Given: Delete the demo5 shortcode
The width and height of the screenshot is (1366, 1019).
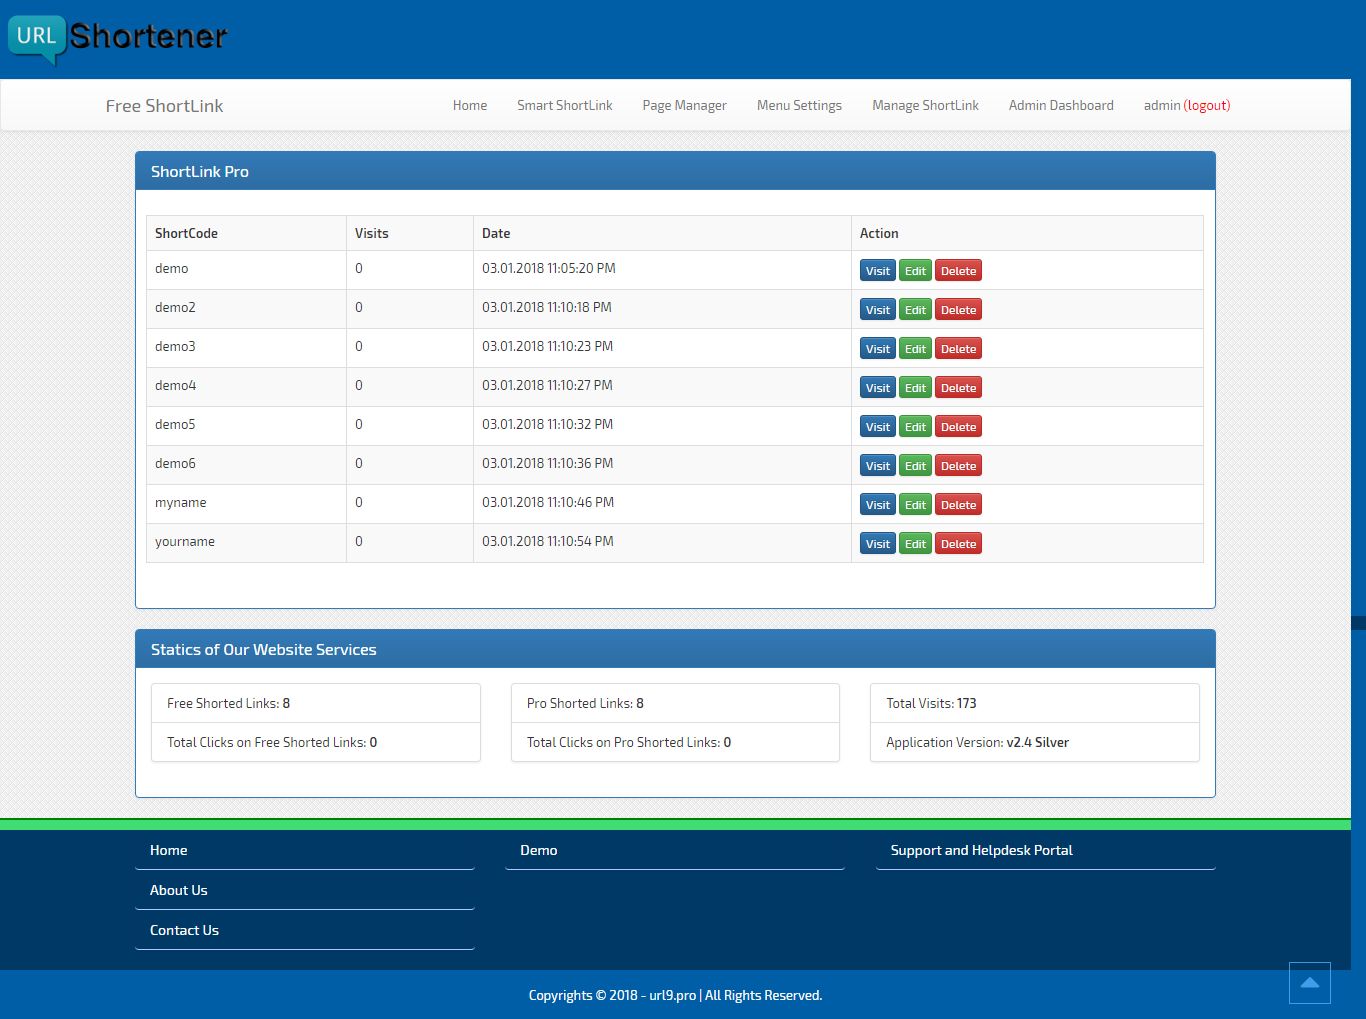Looking at the screenshot, I should [958, 427].
